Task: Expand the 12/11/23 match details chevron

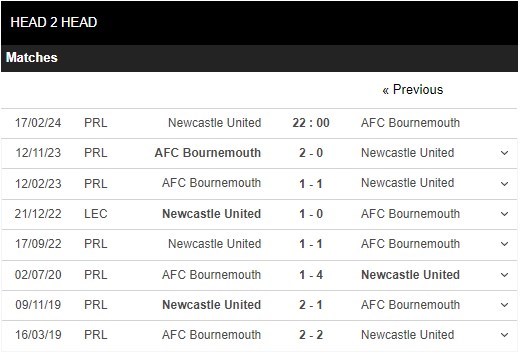Action: click(x=504, y=153)
